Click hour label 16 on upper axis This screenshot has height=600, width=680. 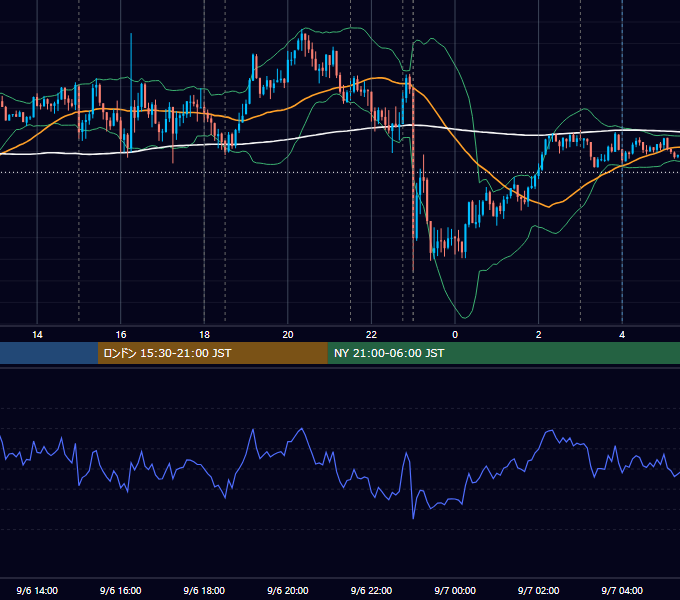[x=121, y=335]
